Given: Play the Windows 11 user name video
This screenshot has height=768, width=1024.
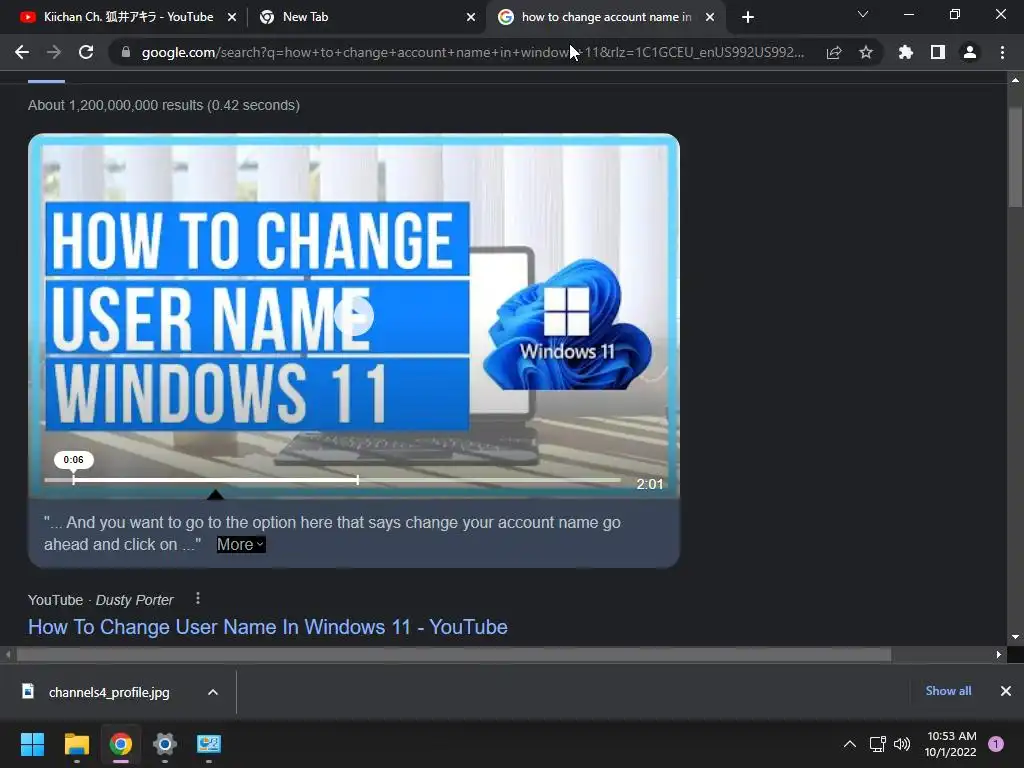Looking at the screenshot, I should 353,316.
